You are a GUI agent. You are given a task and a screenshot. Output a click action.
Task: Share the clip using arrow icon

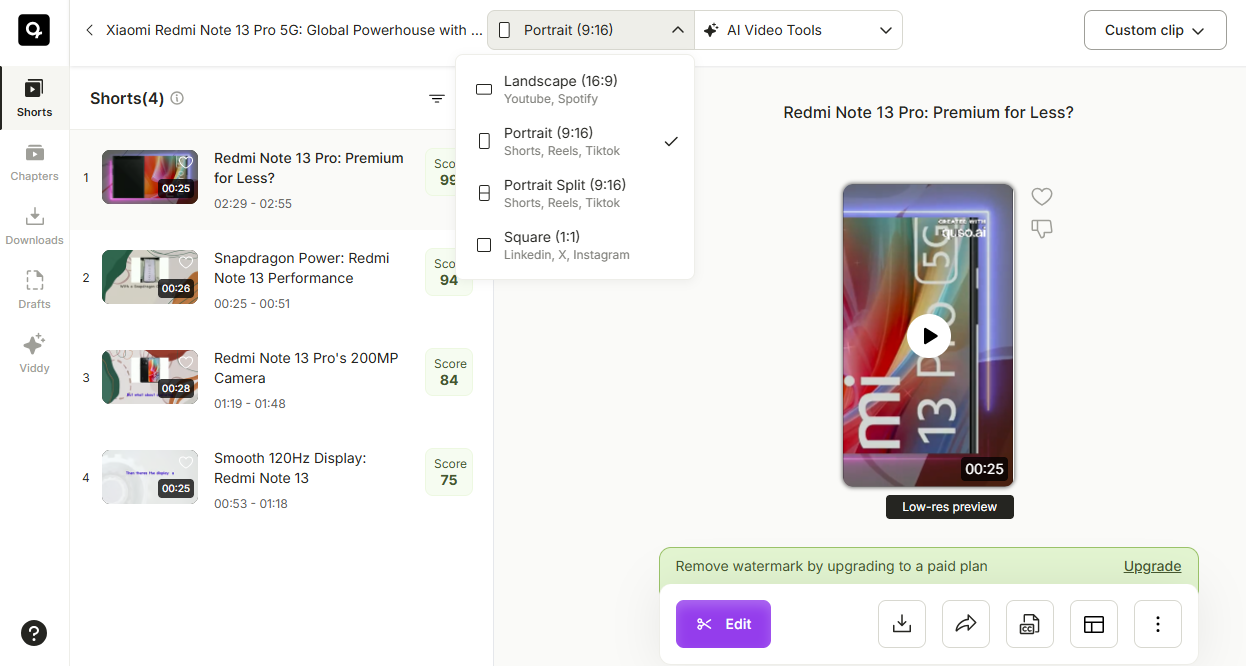966,624
